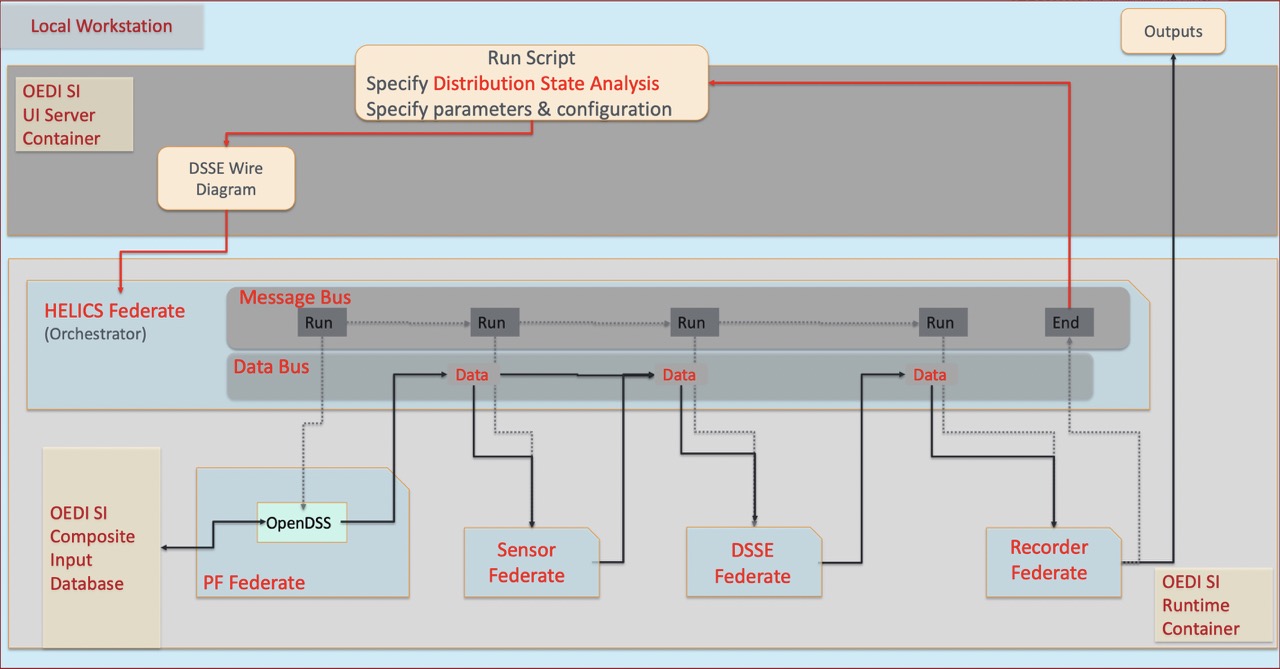Click the Sensor Federate box
This screenshot has width=1280, height=669.
pos(531,563)
